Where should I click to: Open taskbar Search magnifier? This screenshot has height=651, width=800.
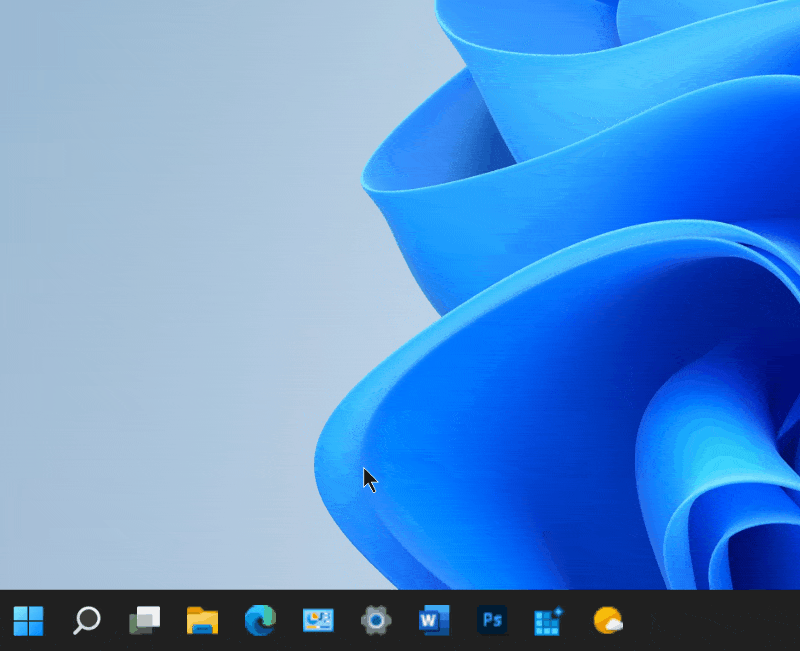point(87,620)
